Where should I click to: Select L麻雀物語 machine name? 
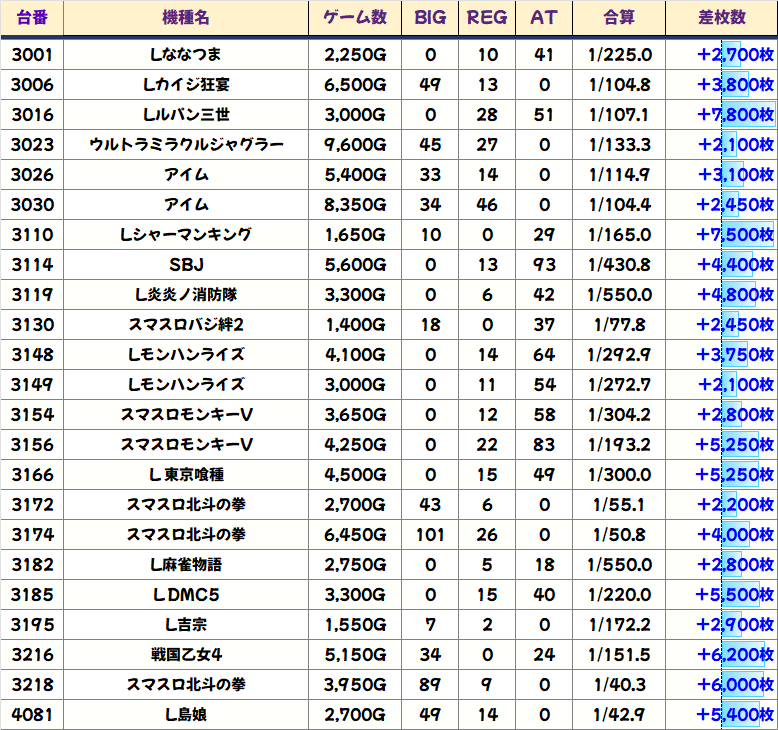pos(186,565)
